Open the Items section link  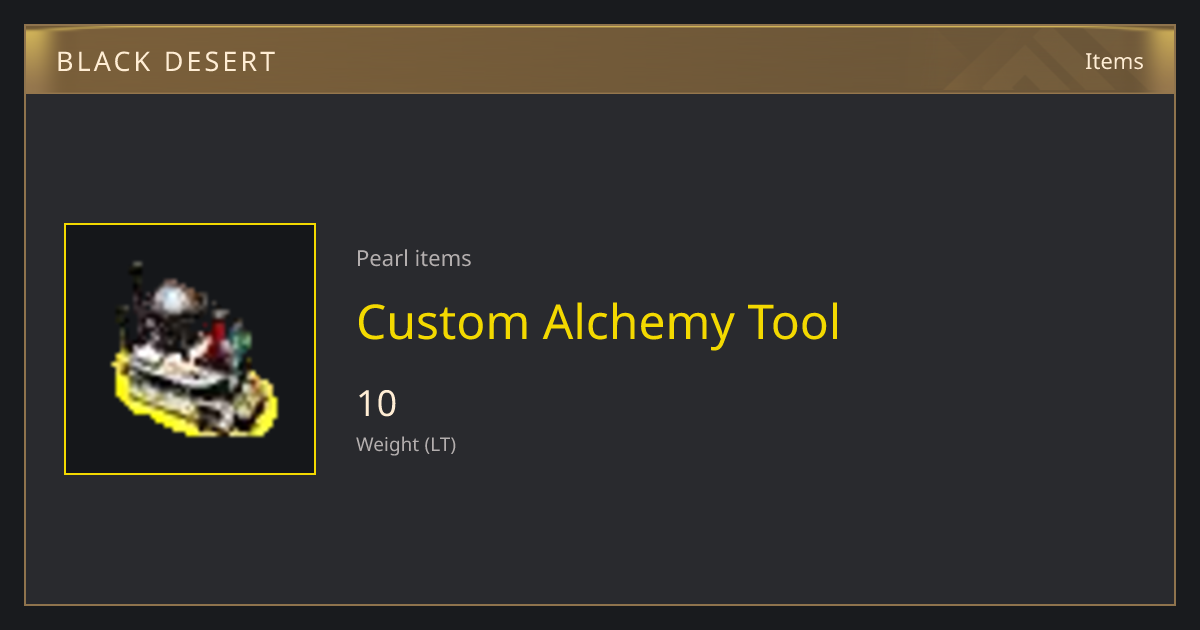coord(1114,61)
